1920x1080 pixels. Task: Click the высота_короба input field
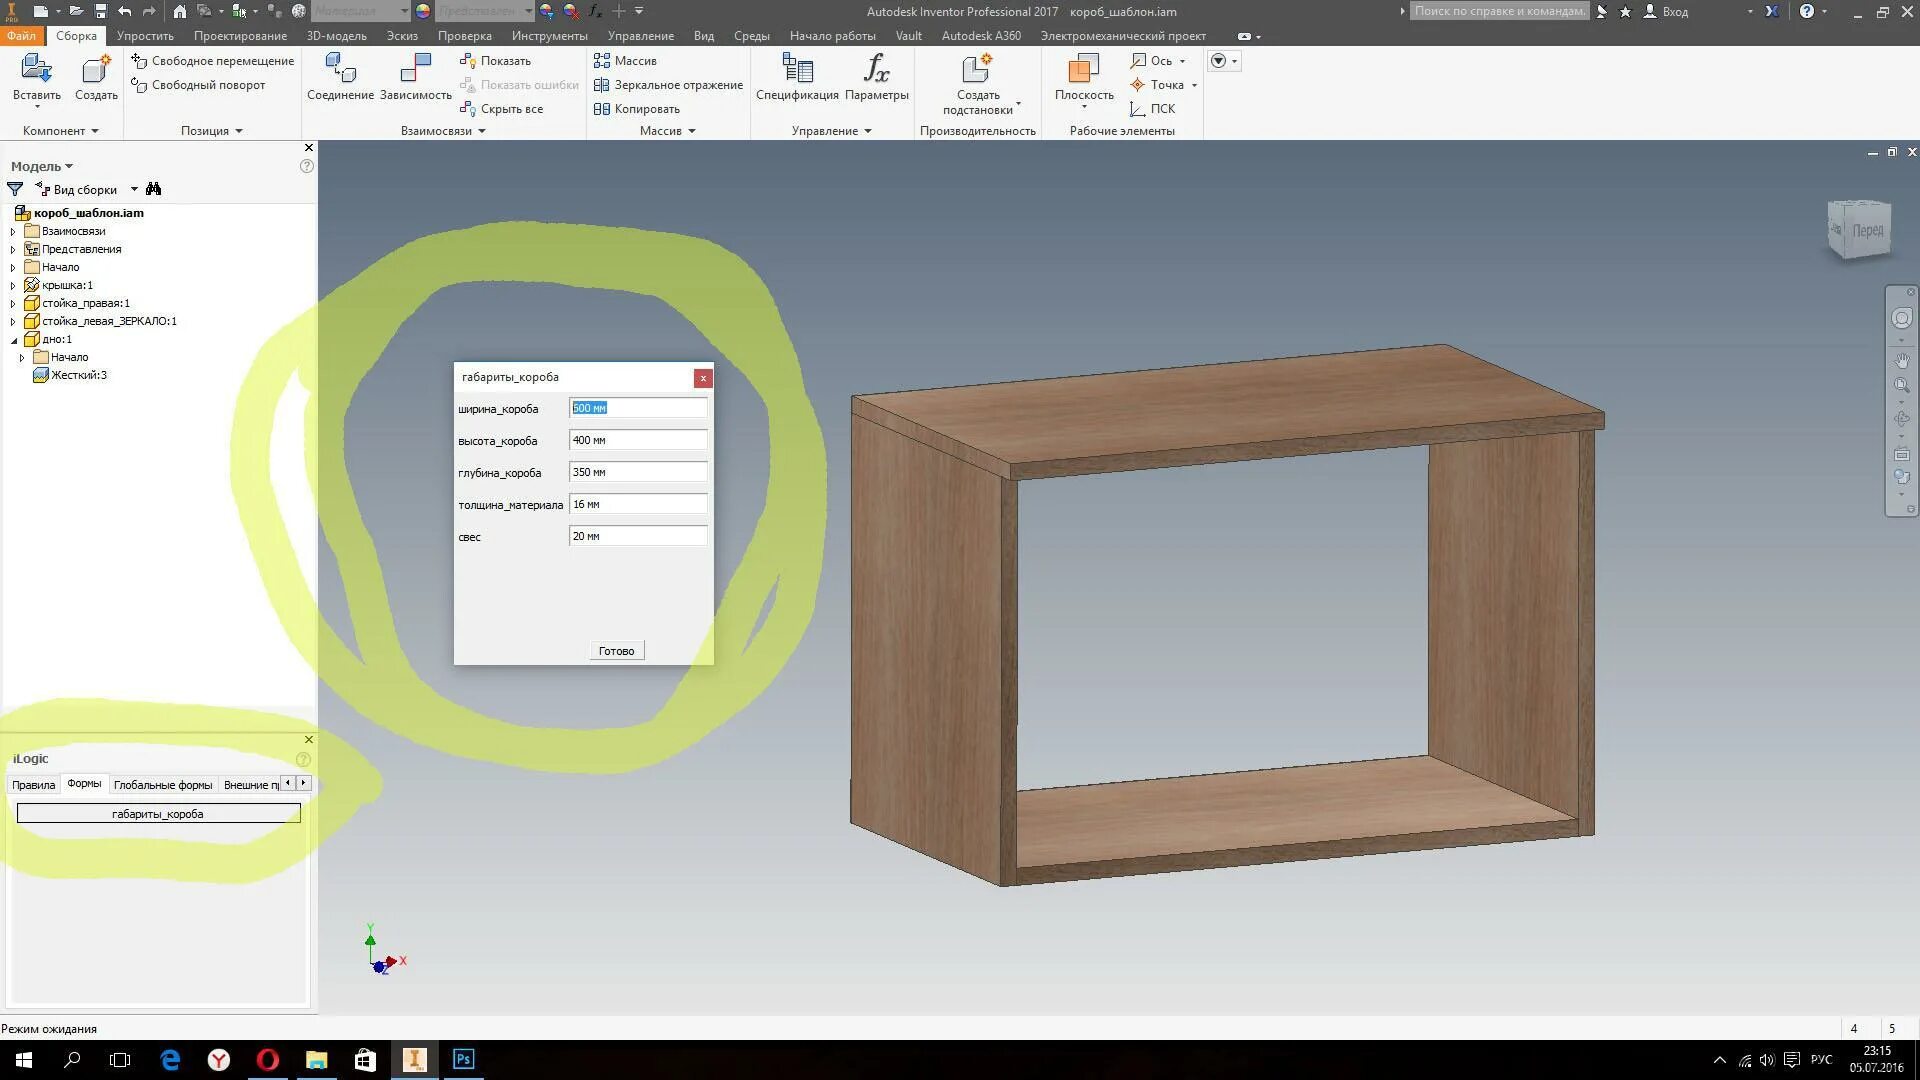point(637,440)
